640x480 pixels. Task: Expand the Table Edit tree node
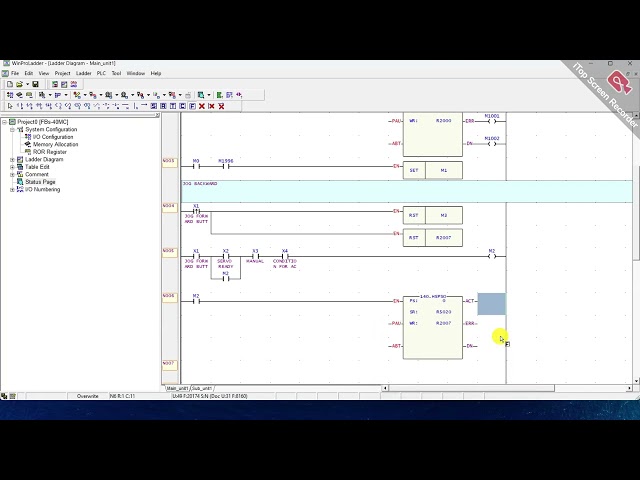[12, 167]
